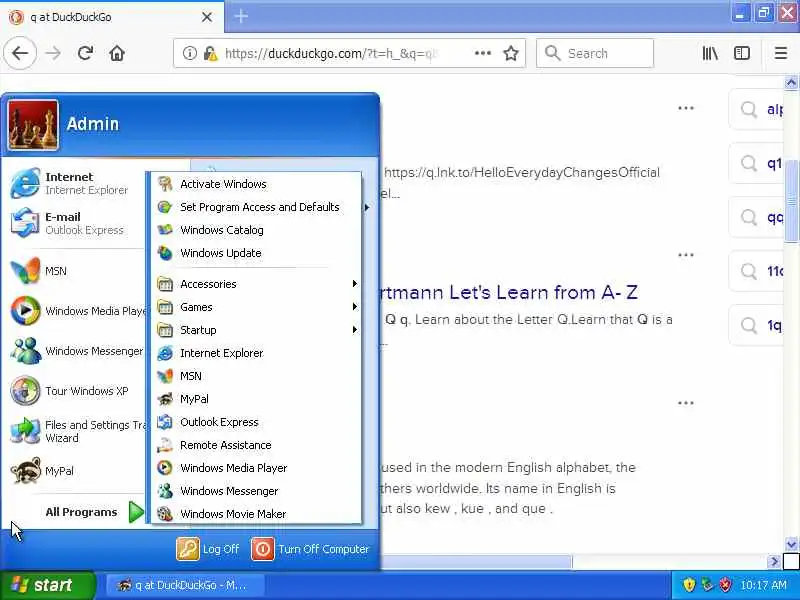Close the 'q at DuckDuckGo' tab
The height and width of the screenshot is (600, 800).
coord(207,17)
